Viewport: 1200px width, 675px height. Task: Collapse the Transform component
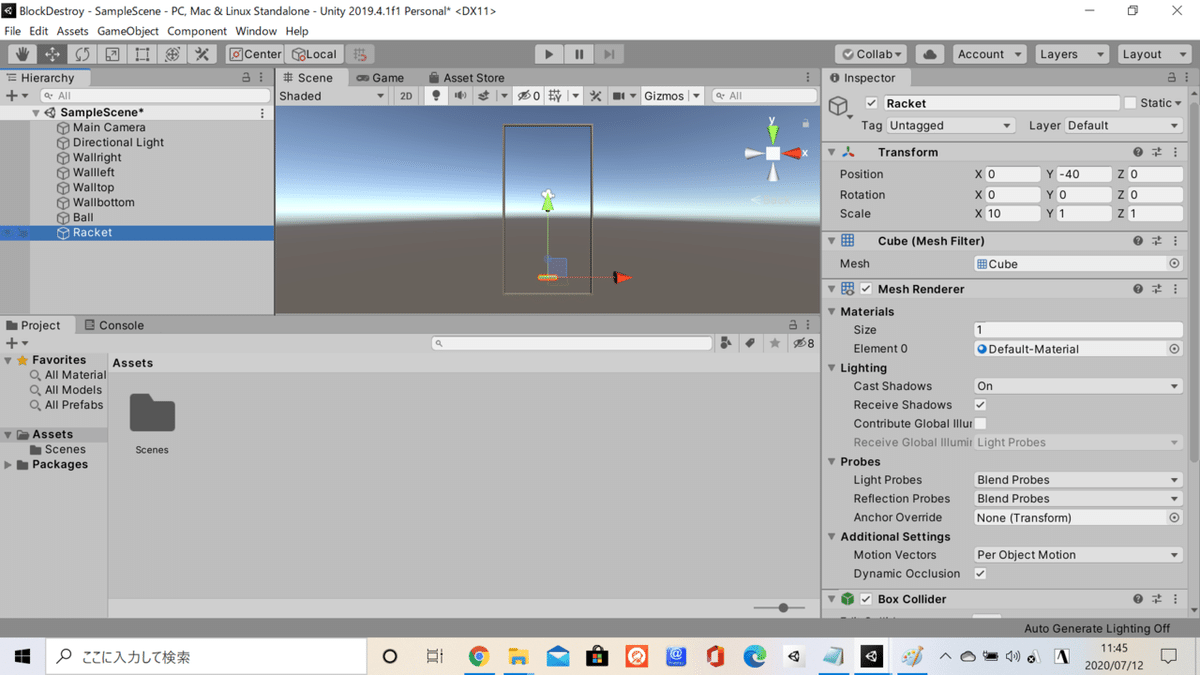tap(831, 152)
